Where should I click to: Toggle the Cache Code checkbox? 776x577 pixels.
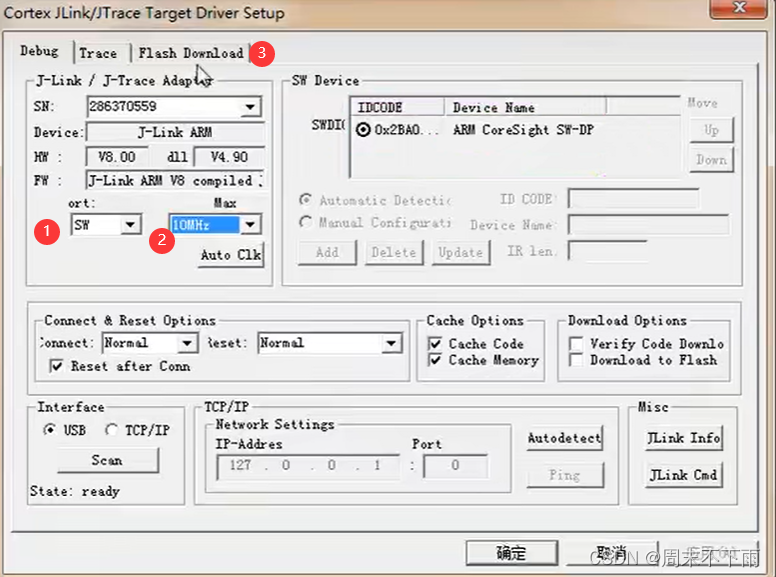pyautogui.click(x=435, y=343)
